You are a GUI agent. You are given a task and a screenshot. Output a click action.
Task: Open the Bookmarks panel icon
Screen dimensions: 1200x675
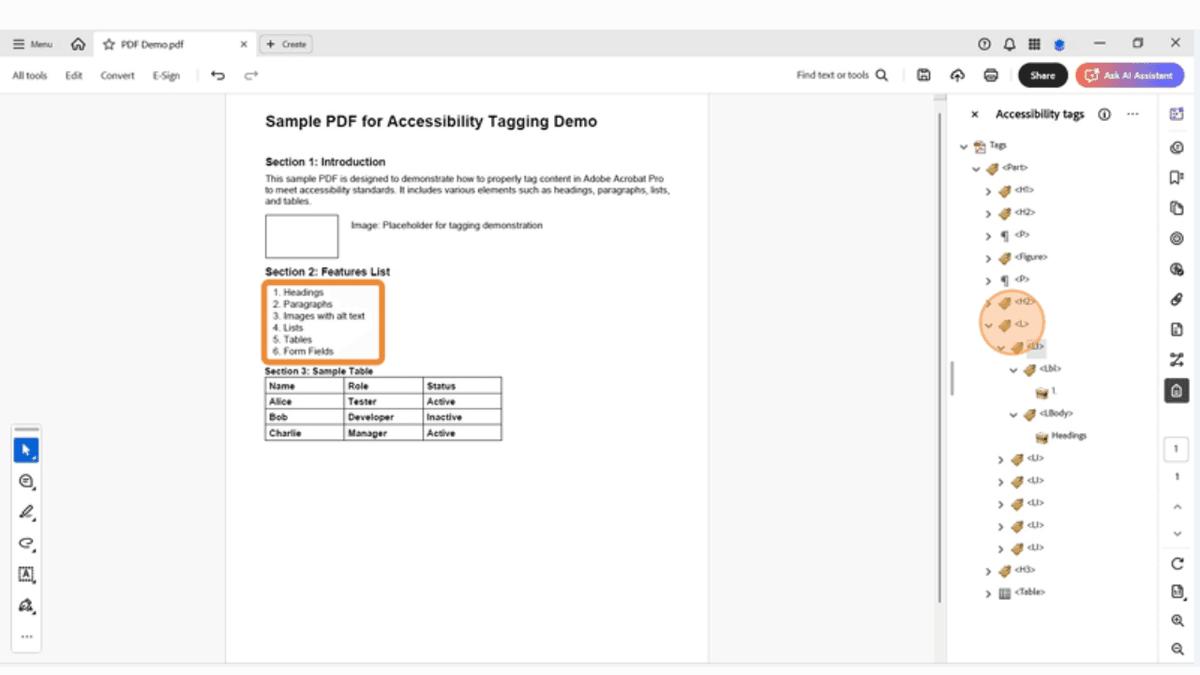click(1176, 176)
